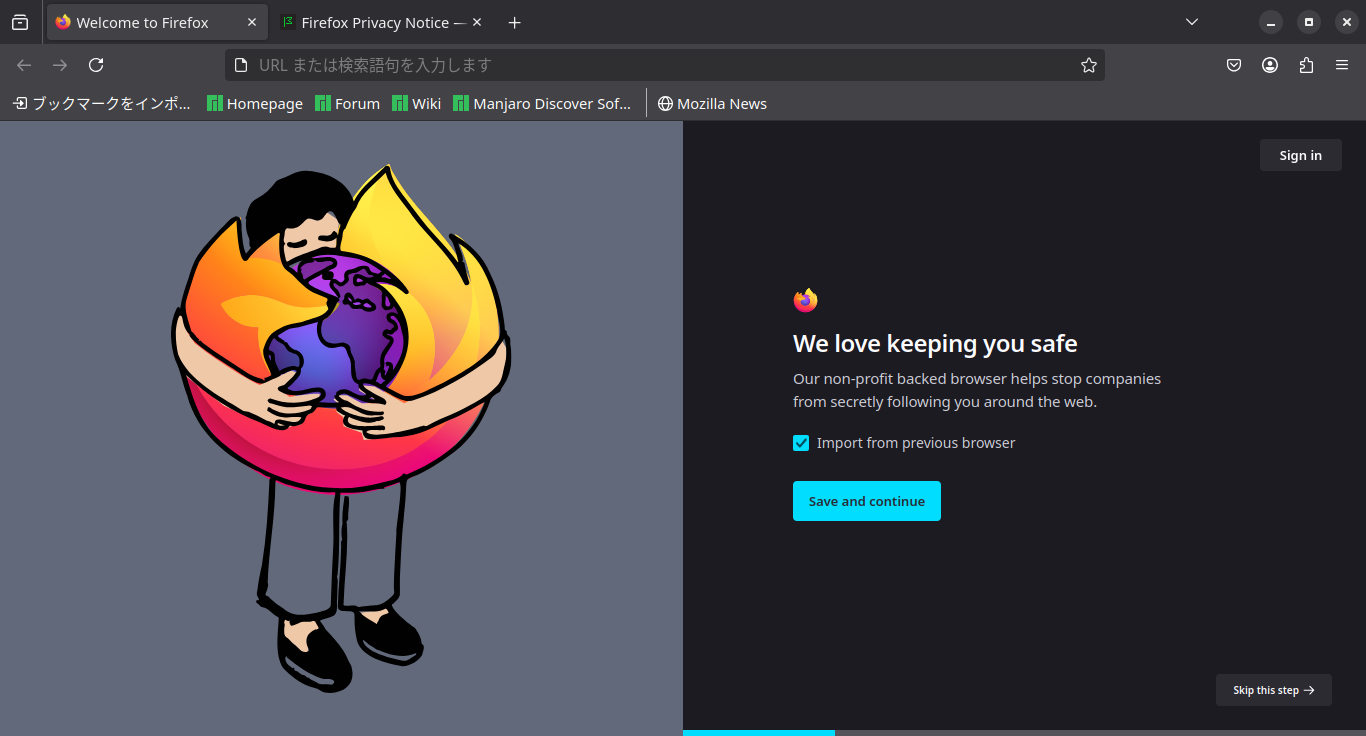The height and width of the screenshot is (736, 1366).
Task: Switch to the Firefox Privacy Notice tab
Action: coord(382,22)
